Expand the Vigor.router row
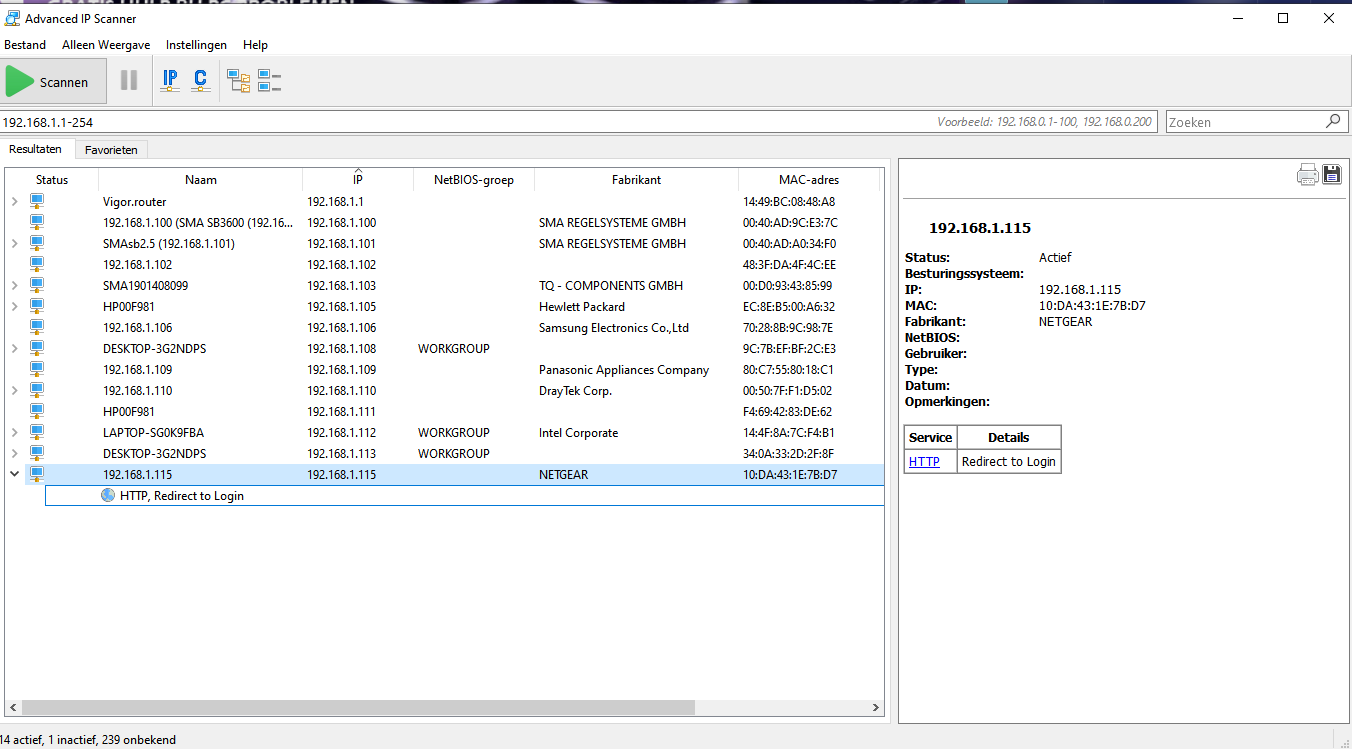The image size is (1352, 749). 14,201
